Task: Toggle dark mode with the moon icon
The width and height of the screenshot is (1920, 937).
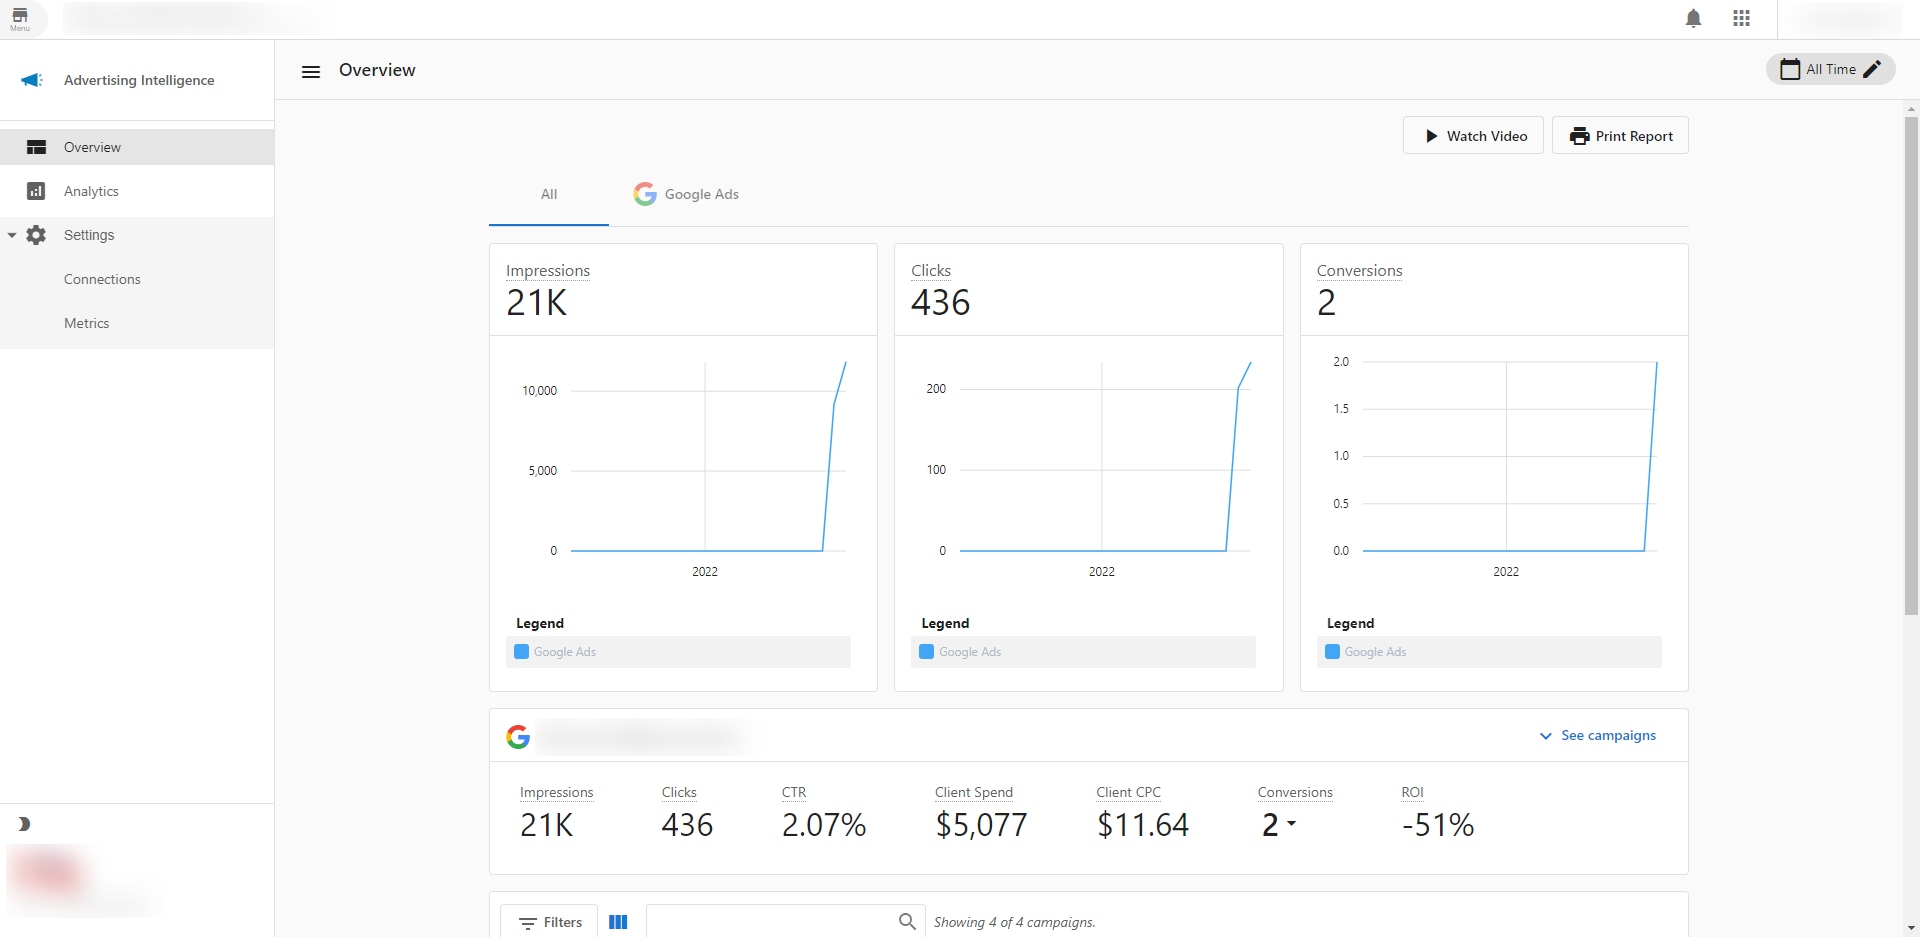Action: (x=24, y=824)
